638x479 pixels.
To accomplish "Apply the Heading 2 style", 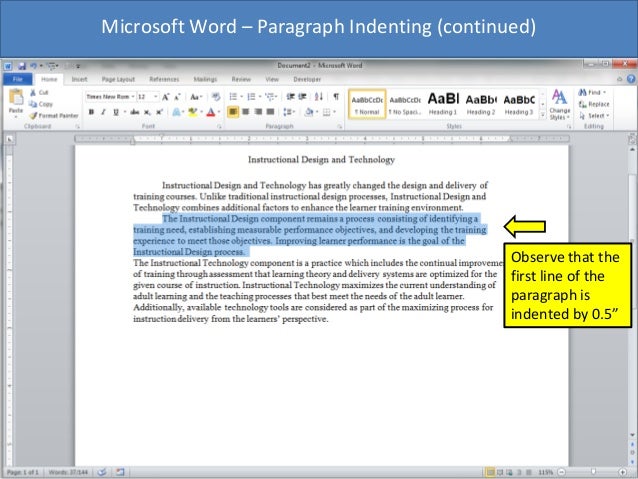I will pos(481,104).
